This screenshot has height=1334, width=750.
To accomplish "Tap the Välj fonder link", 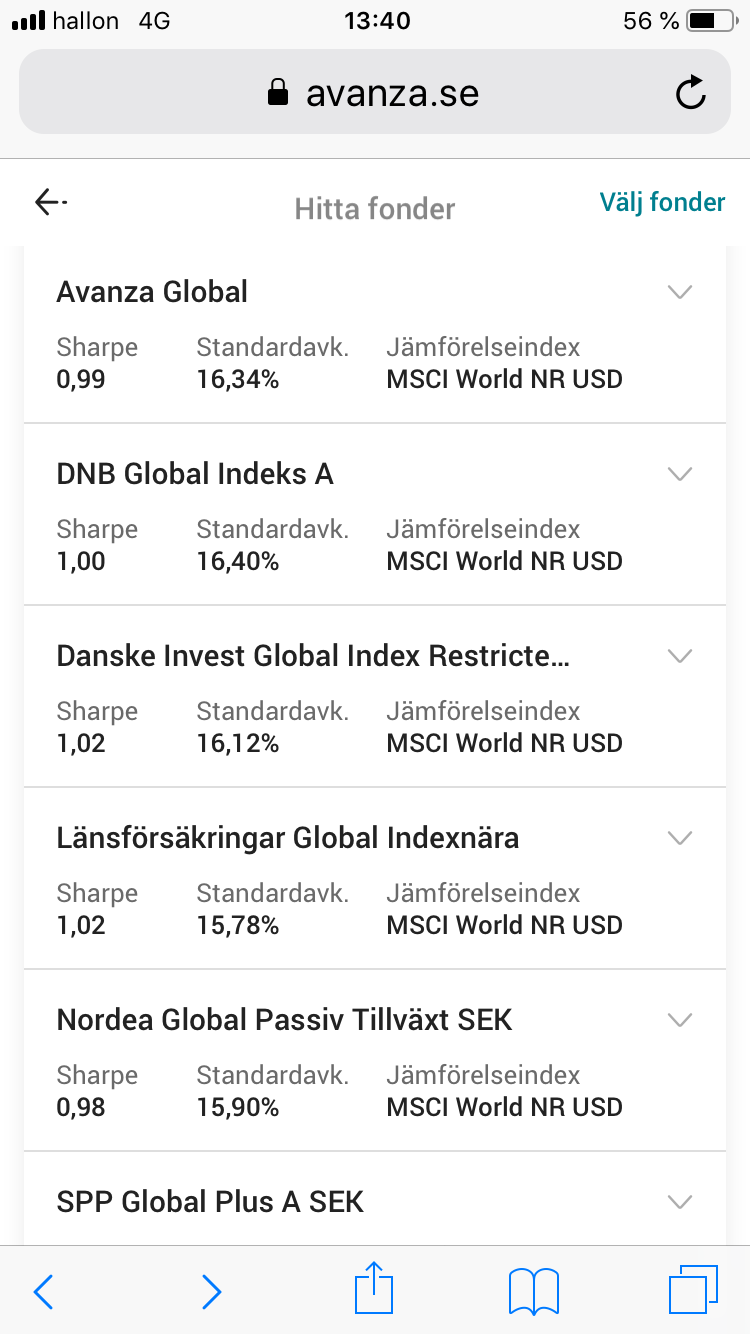I will pyautogui.click(x=662, y=203).
